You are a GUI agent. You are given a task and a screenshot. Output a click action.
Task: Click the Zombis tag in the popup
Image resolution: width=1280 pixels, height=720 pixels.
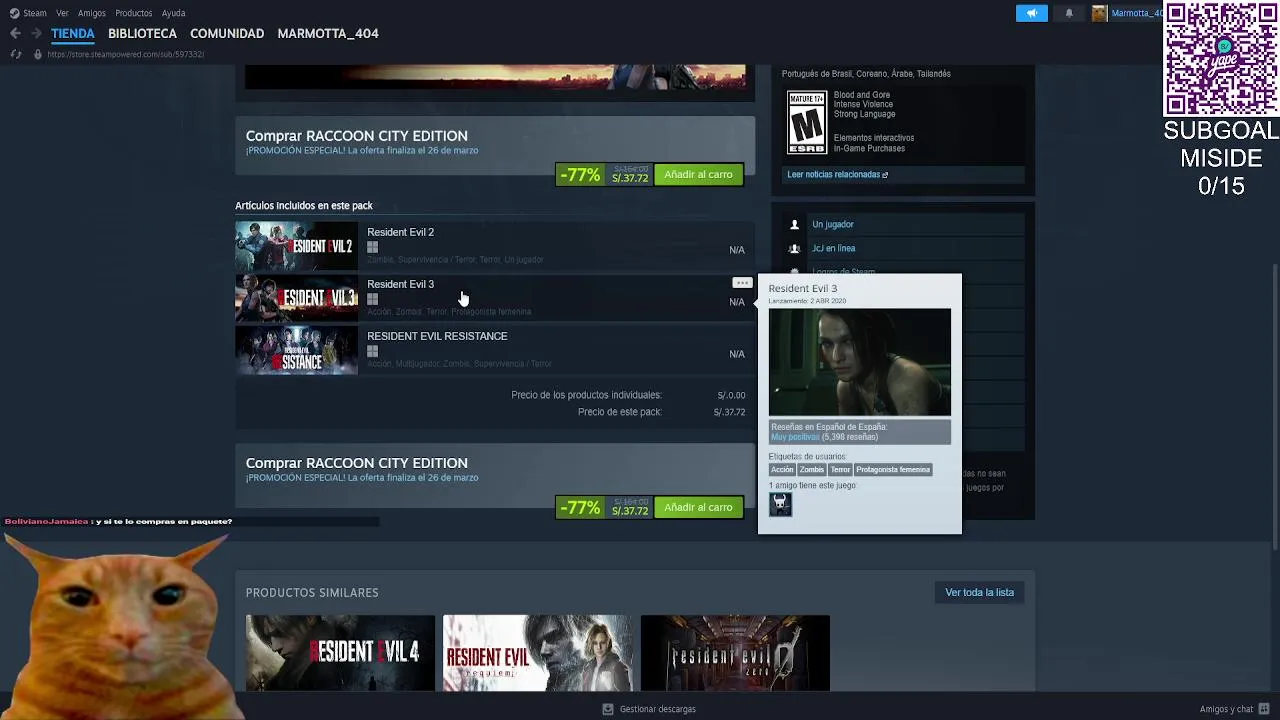click(812, 470)
